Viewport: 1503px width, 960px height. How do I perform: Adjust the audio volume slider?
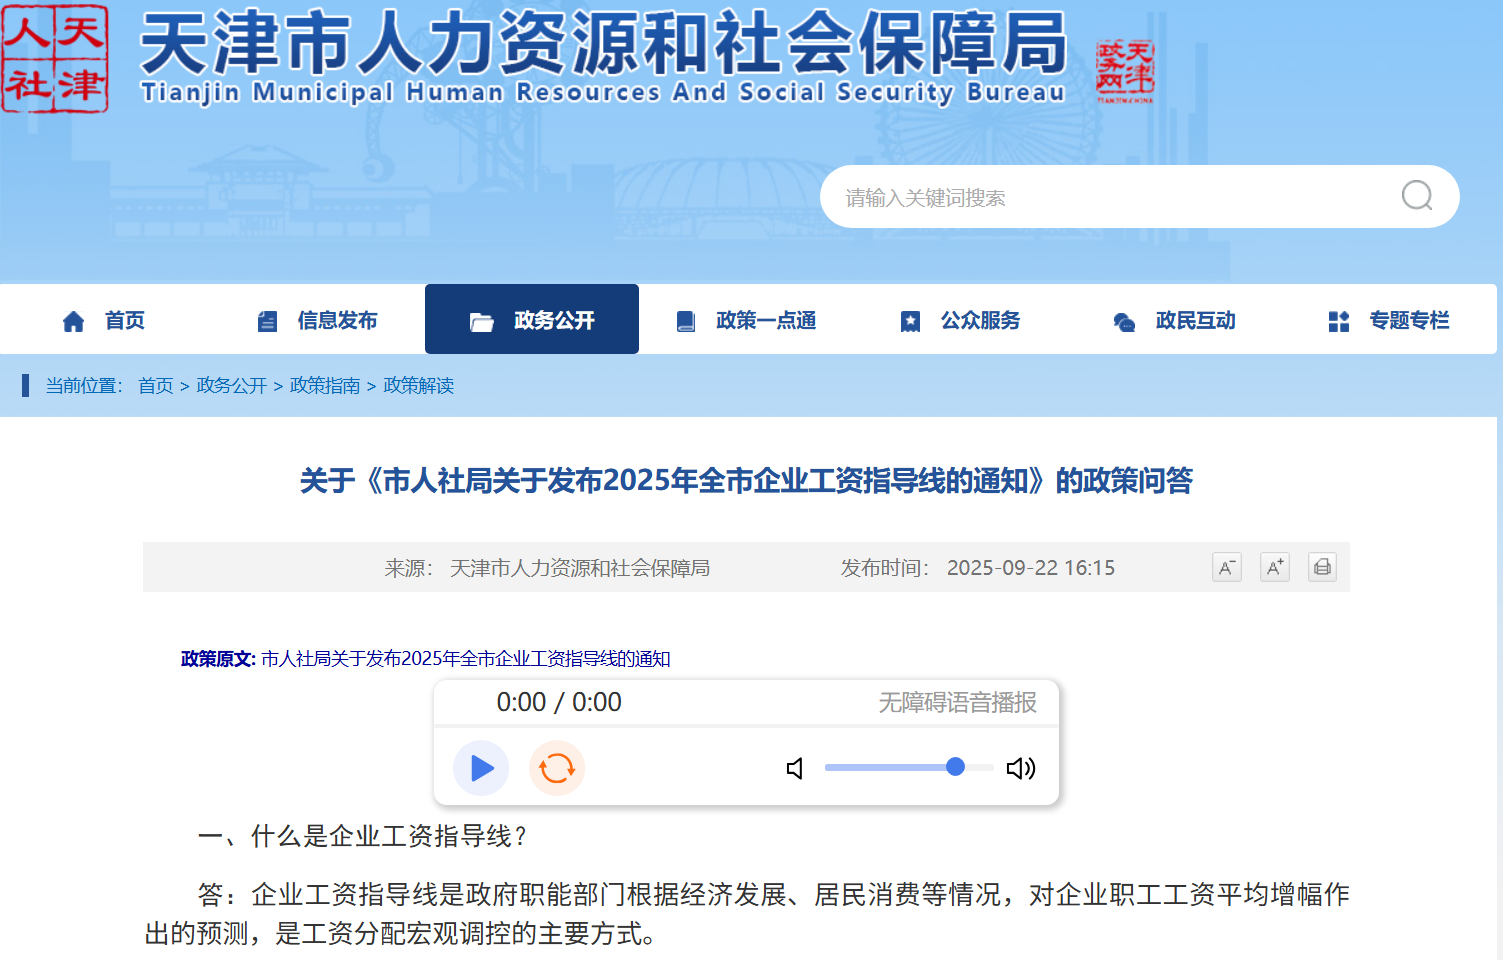coord(955,767)
